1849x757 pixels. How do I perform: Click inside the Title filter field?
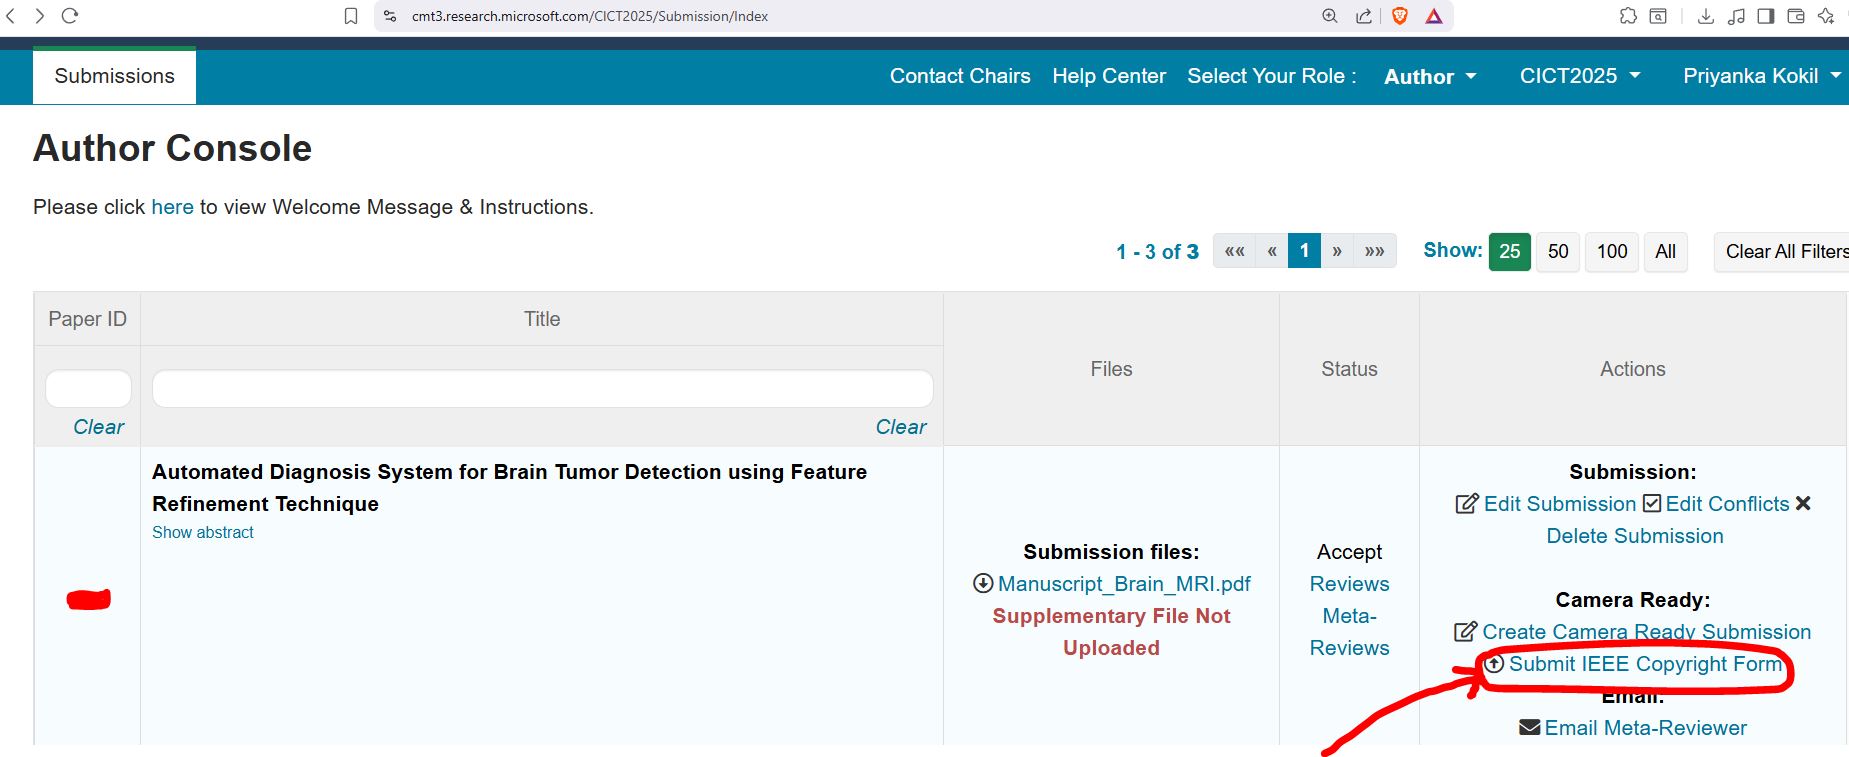click(x=542, y=389)
